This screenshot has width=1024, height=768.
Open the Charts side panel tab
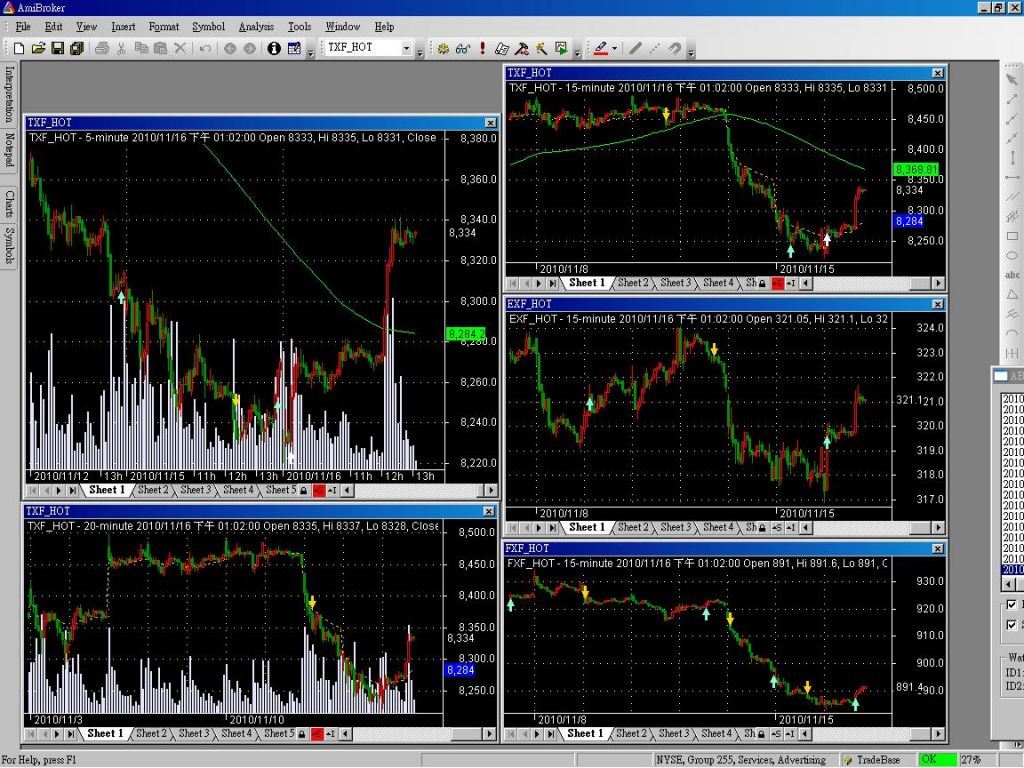(x=9, y=203)
